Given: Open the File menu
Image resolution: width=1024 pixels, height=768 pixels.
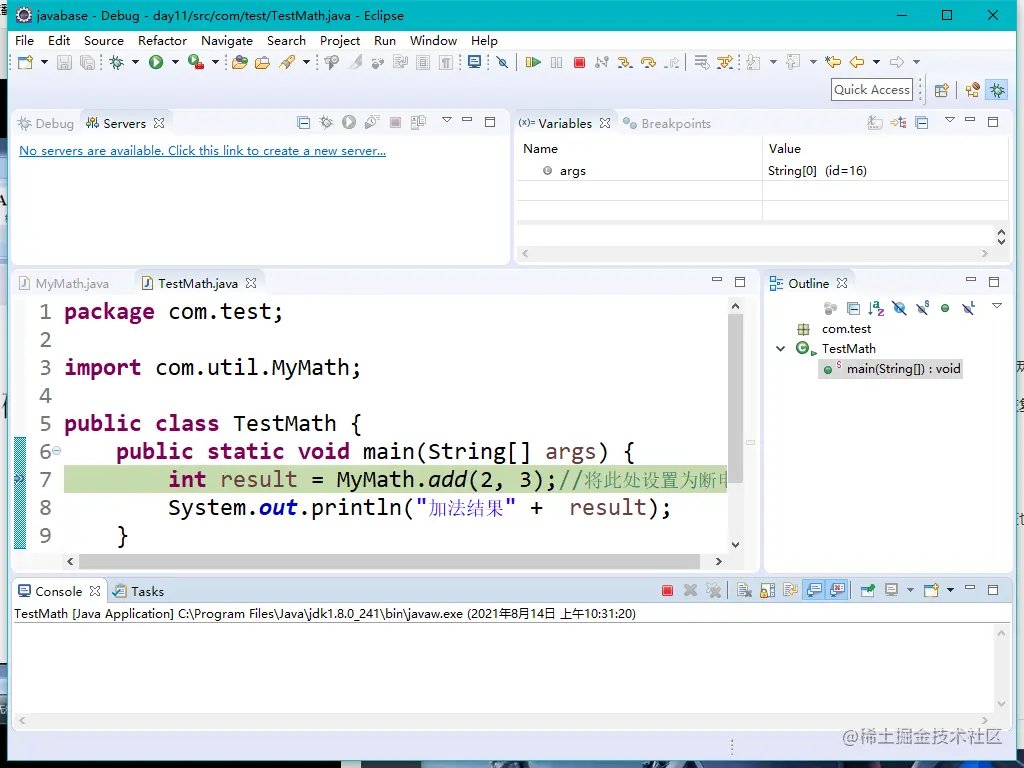Looking at the screenshot, I should pos(24,40).
